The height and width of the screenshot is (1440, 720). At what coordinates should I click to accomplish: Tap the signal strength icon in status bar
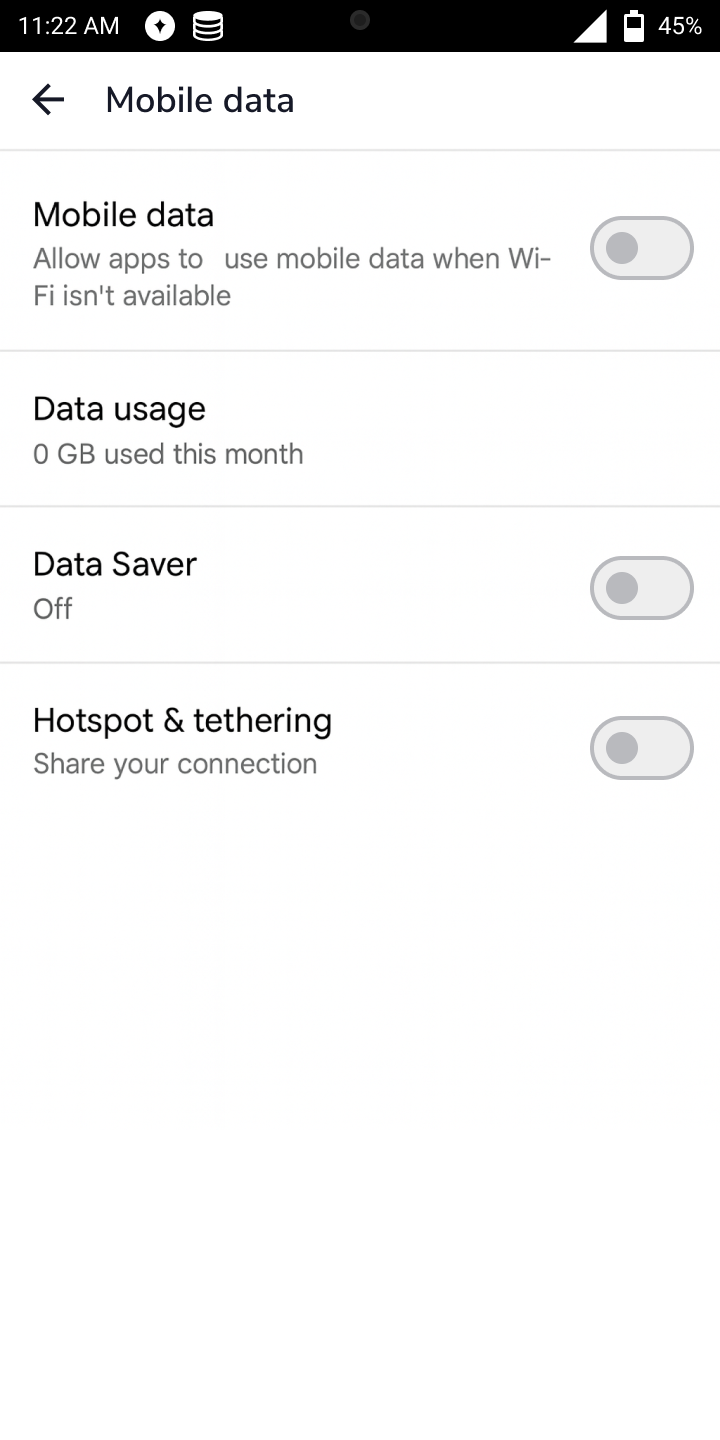click(x=590, y=27)
